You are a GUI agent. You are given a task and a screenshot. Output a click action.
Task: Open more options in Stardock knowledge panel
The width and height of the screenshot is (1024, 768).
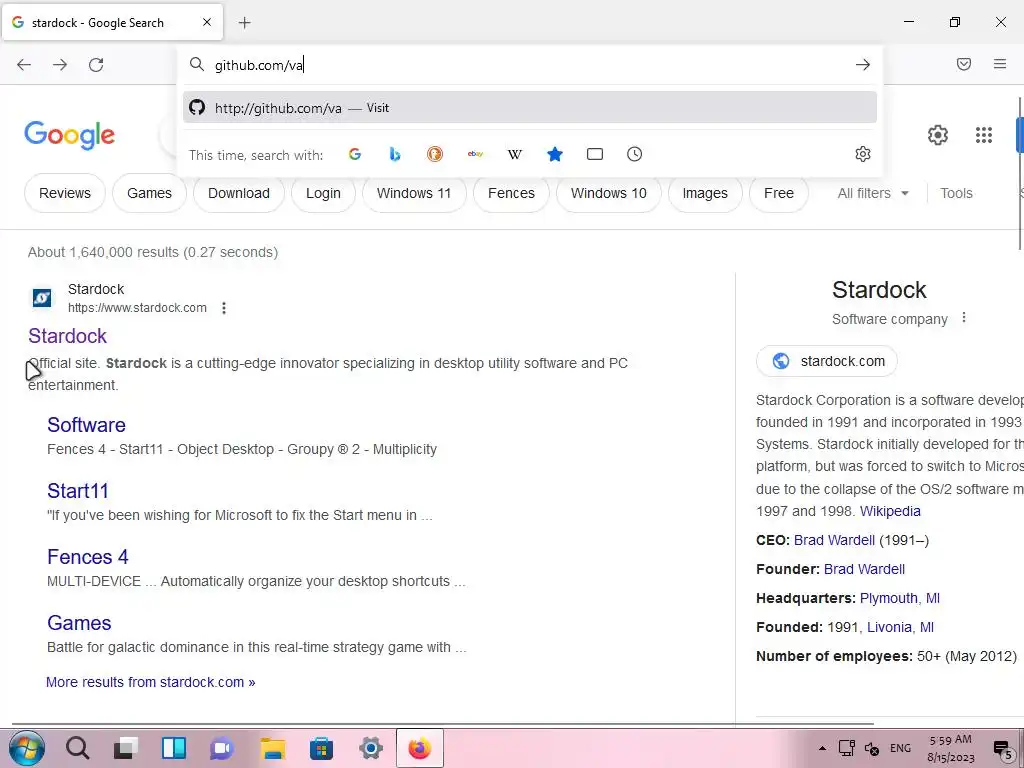pos(964,318)
